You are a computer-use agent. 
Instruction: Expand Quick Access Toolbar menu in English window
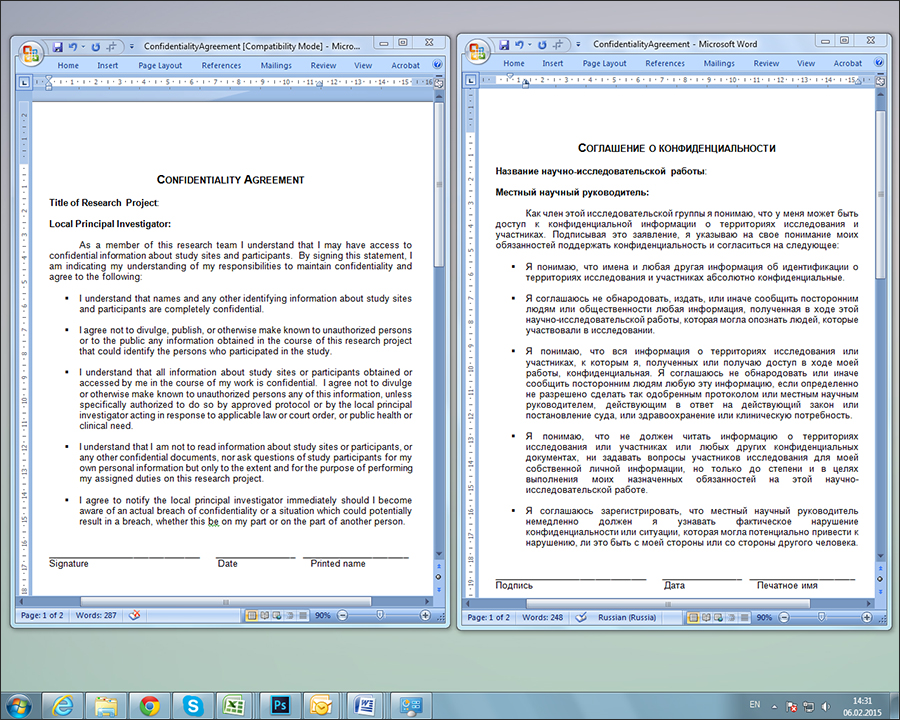pyautogui.click(x=131, y=47)
